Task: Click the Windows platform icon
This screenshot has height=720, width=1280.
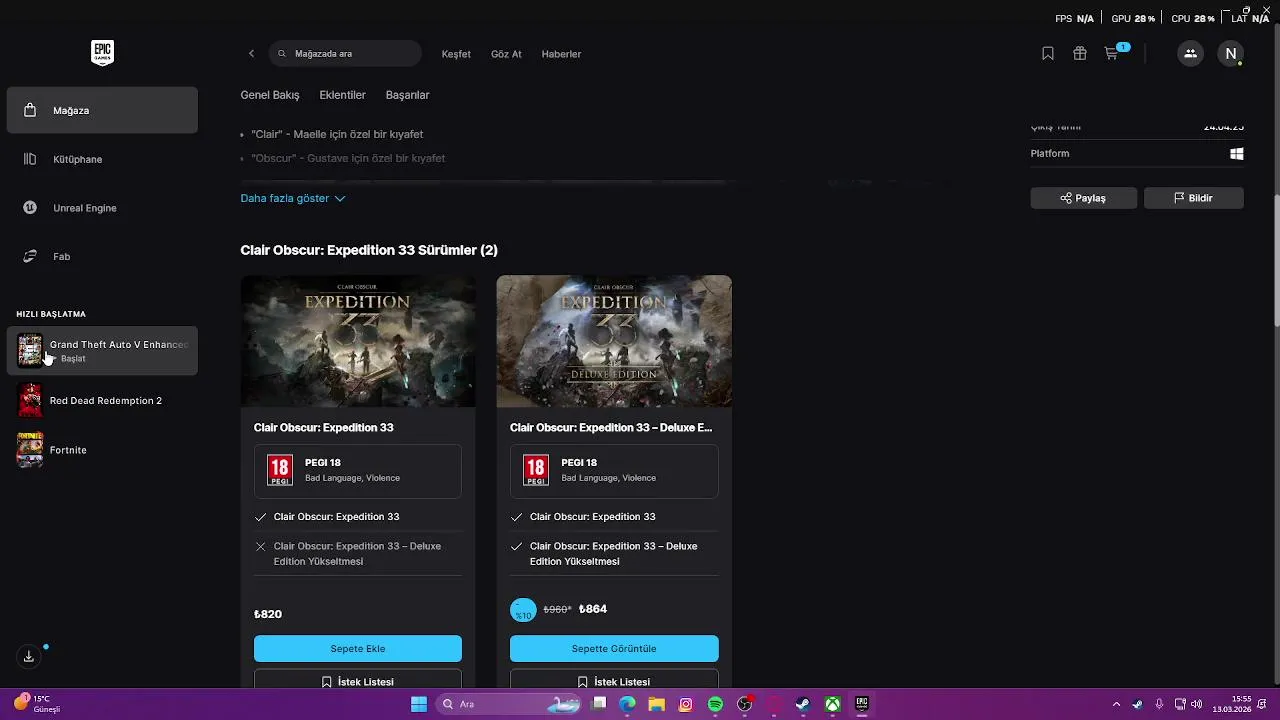Action: click(1236, 154)
